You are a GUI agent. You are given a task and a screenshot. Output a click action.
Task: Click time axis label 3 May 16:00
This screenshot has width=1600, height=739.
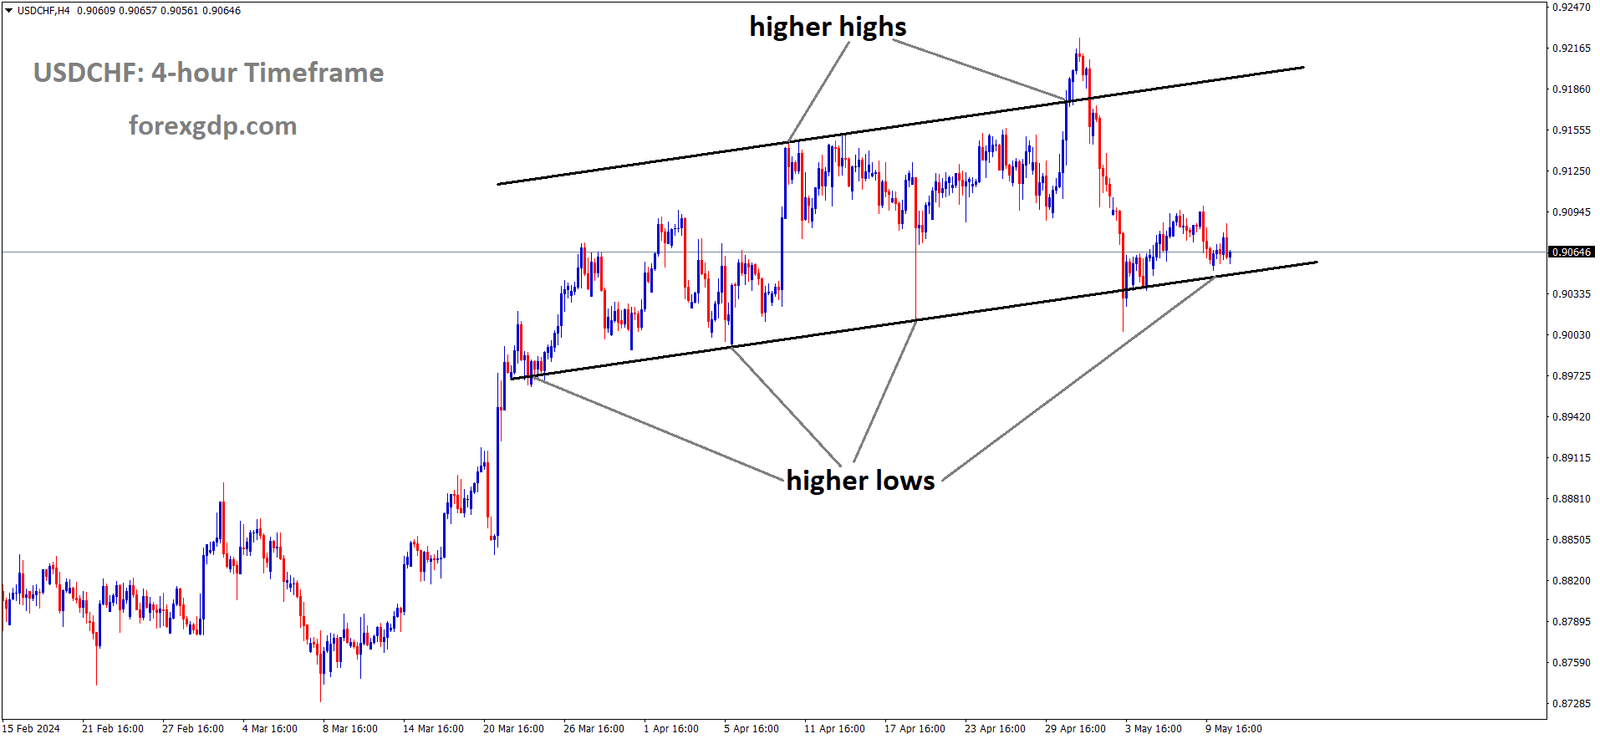[1153, 729]
